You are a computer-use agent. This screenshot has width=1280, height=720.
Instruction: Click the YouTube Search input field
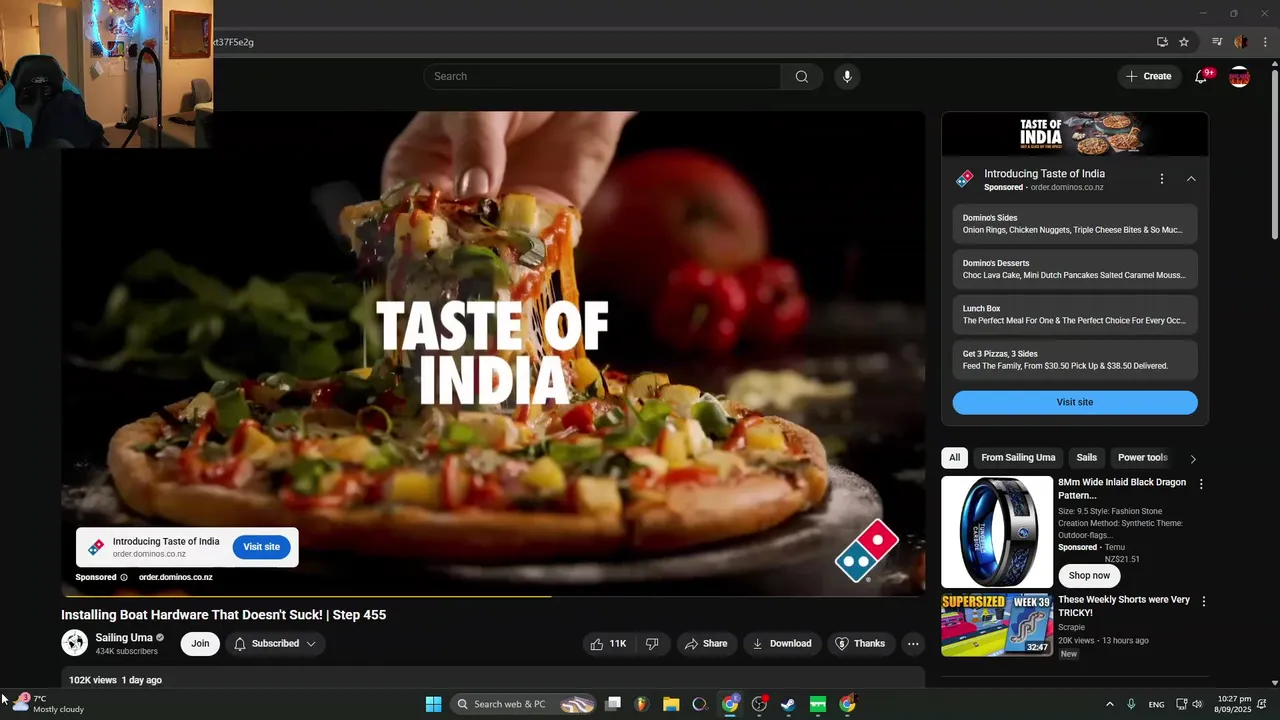tap(602, 77)
